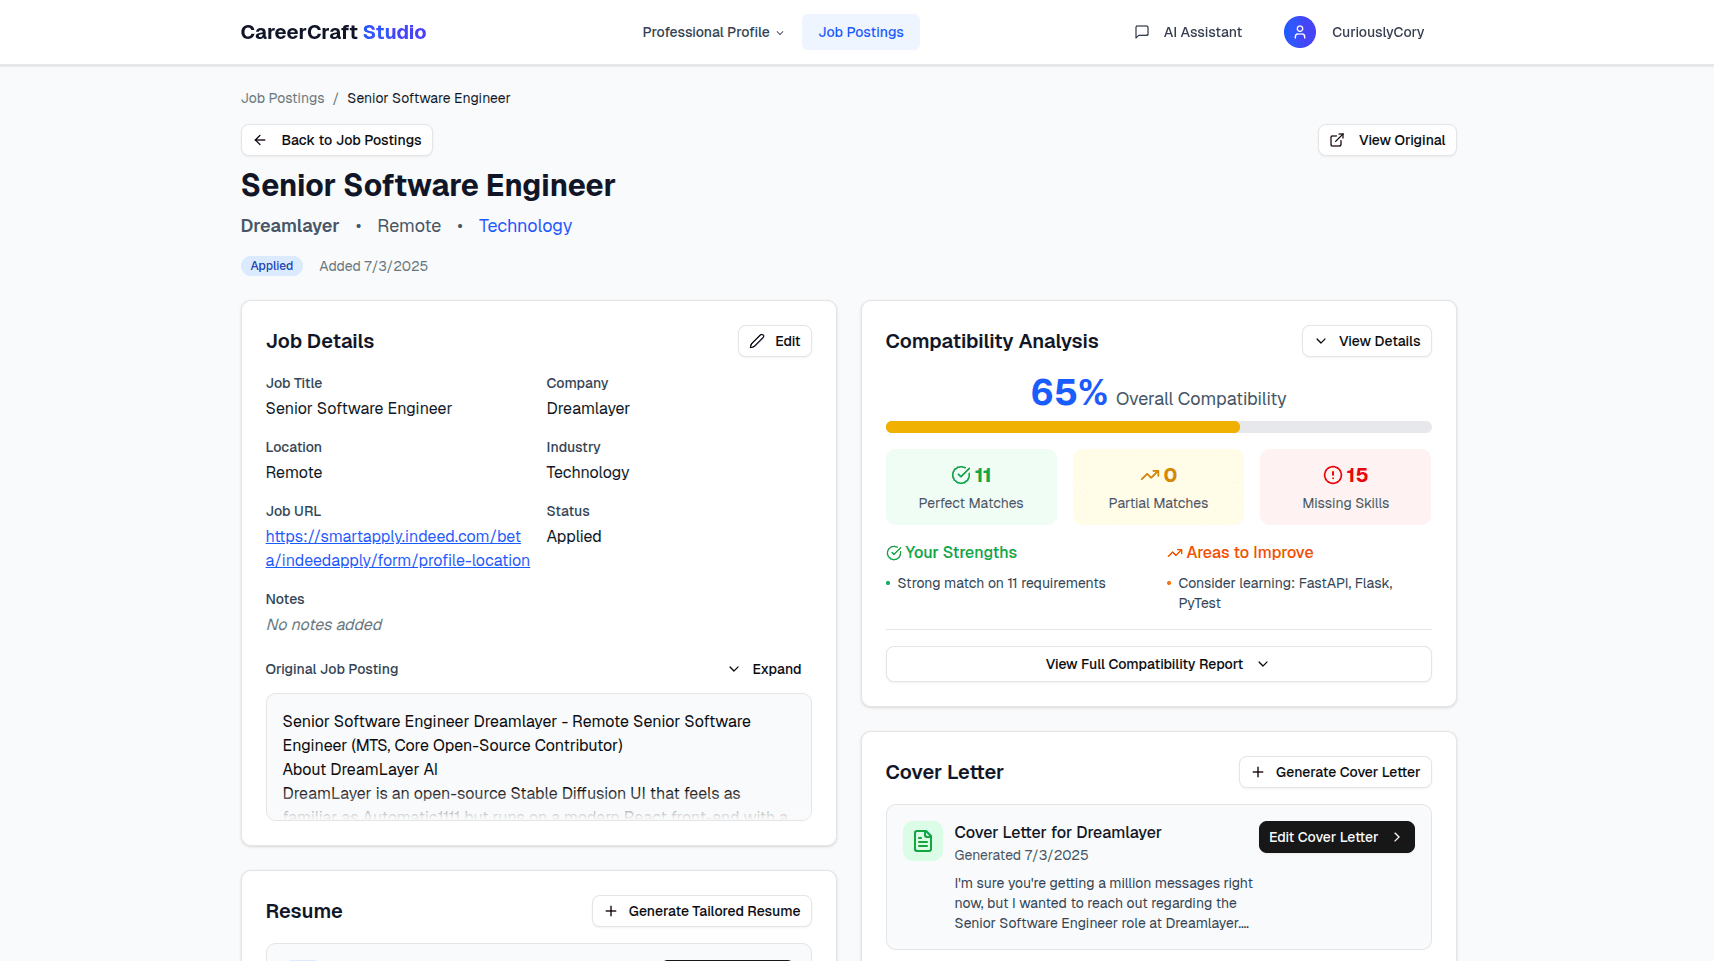Edit the Job Details

(x=775, y=341)
